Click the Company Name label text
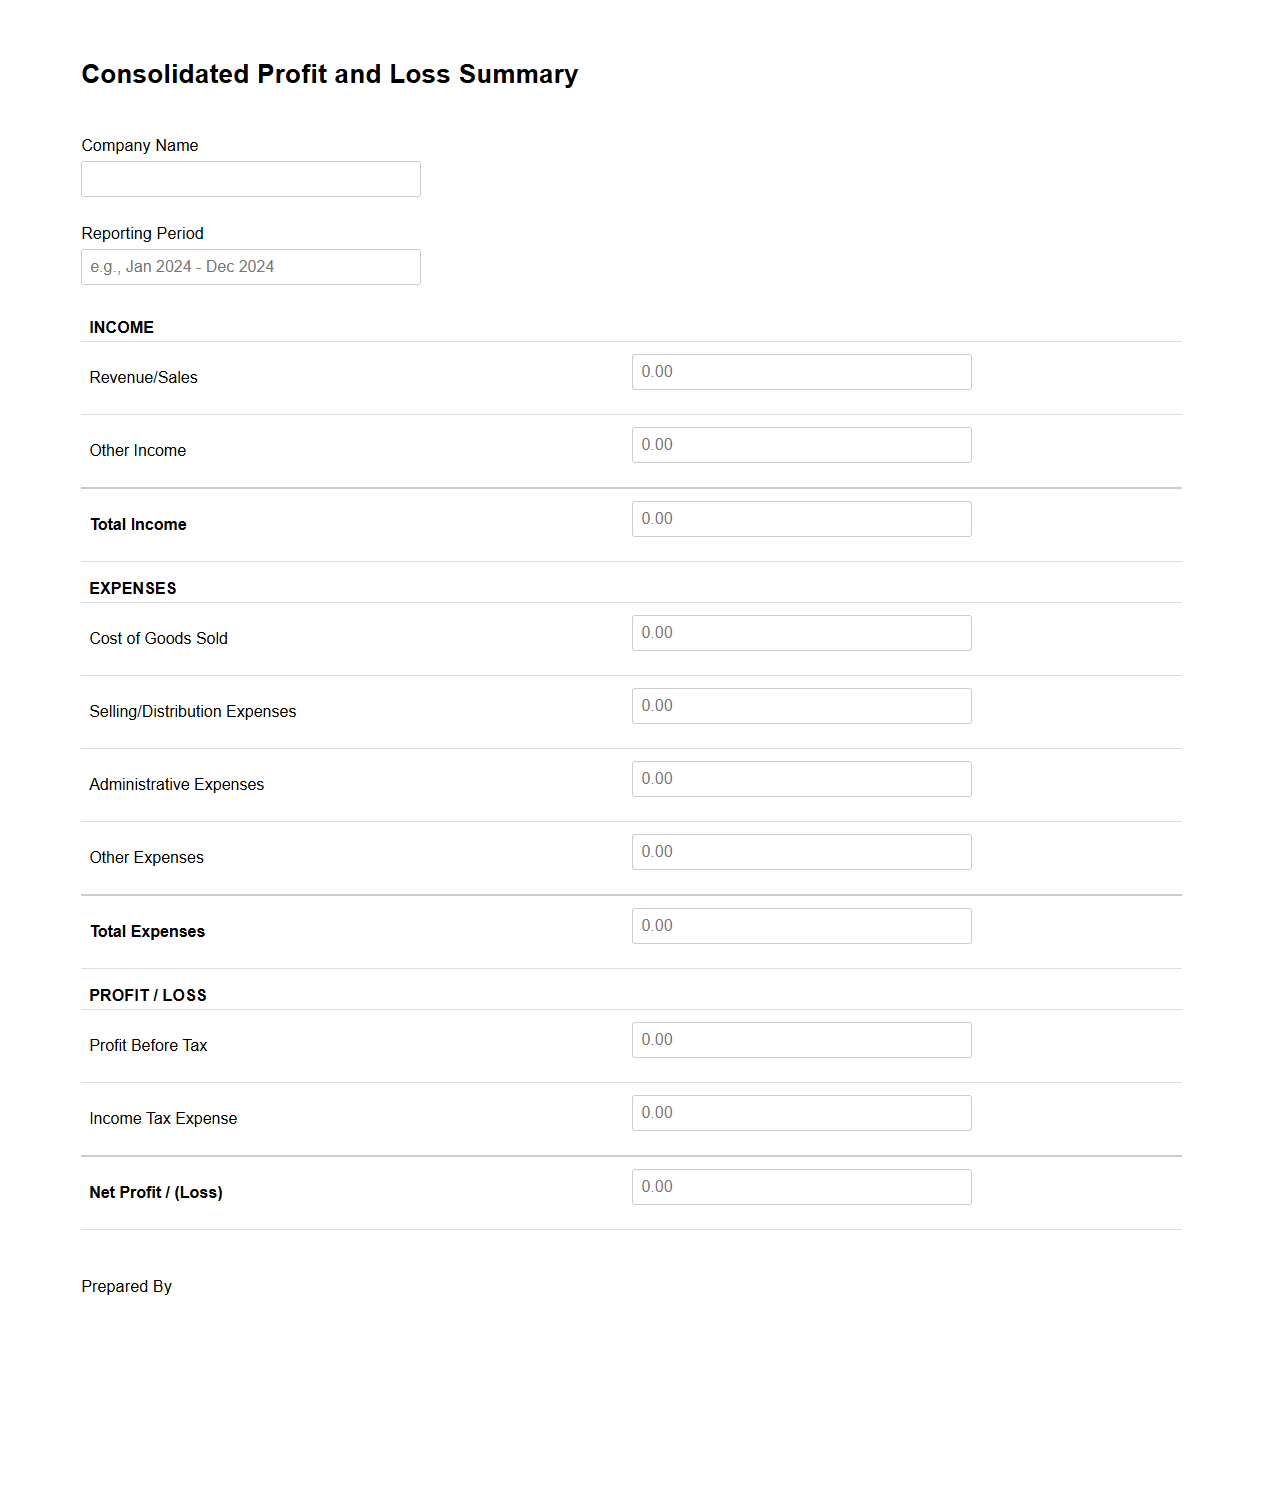Screen dimensions: 1263x1489 click(140, 145)
